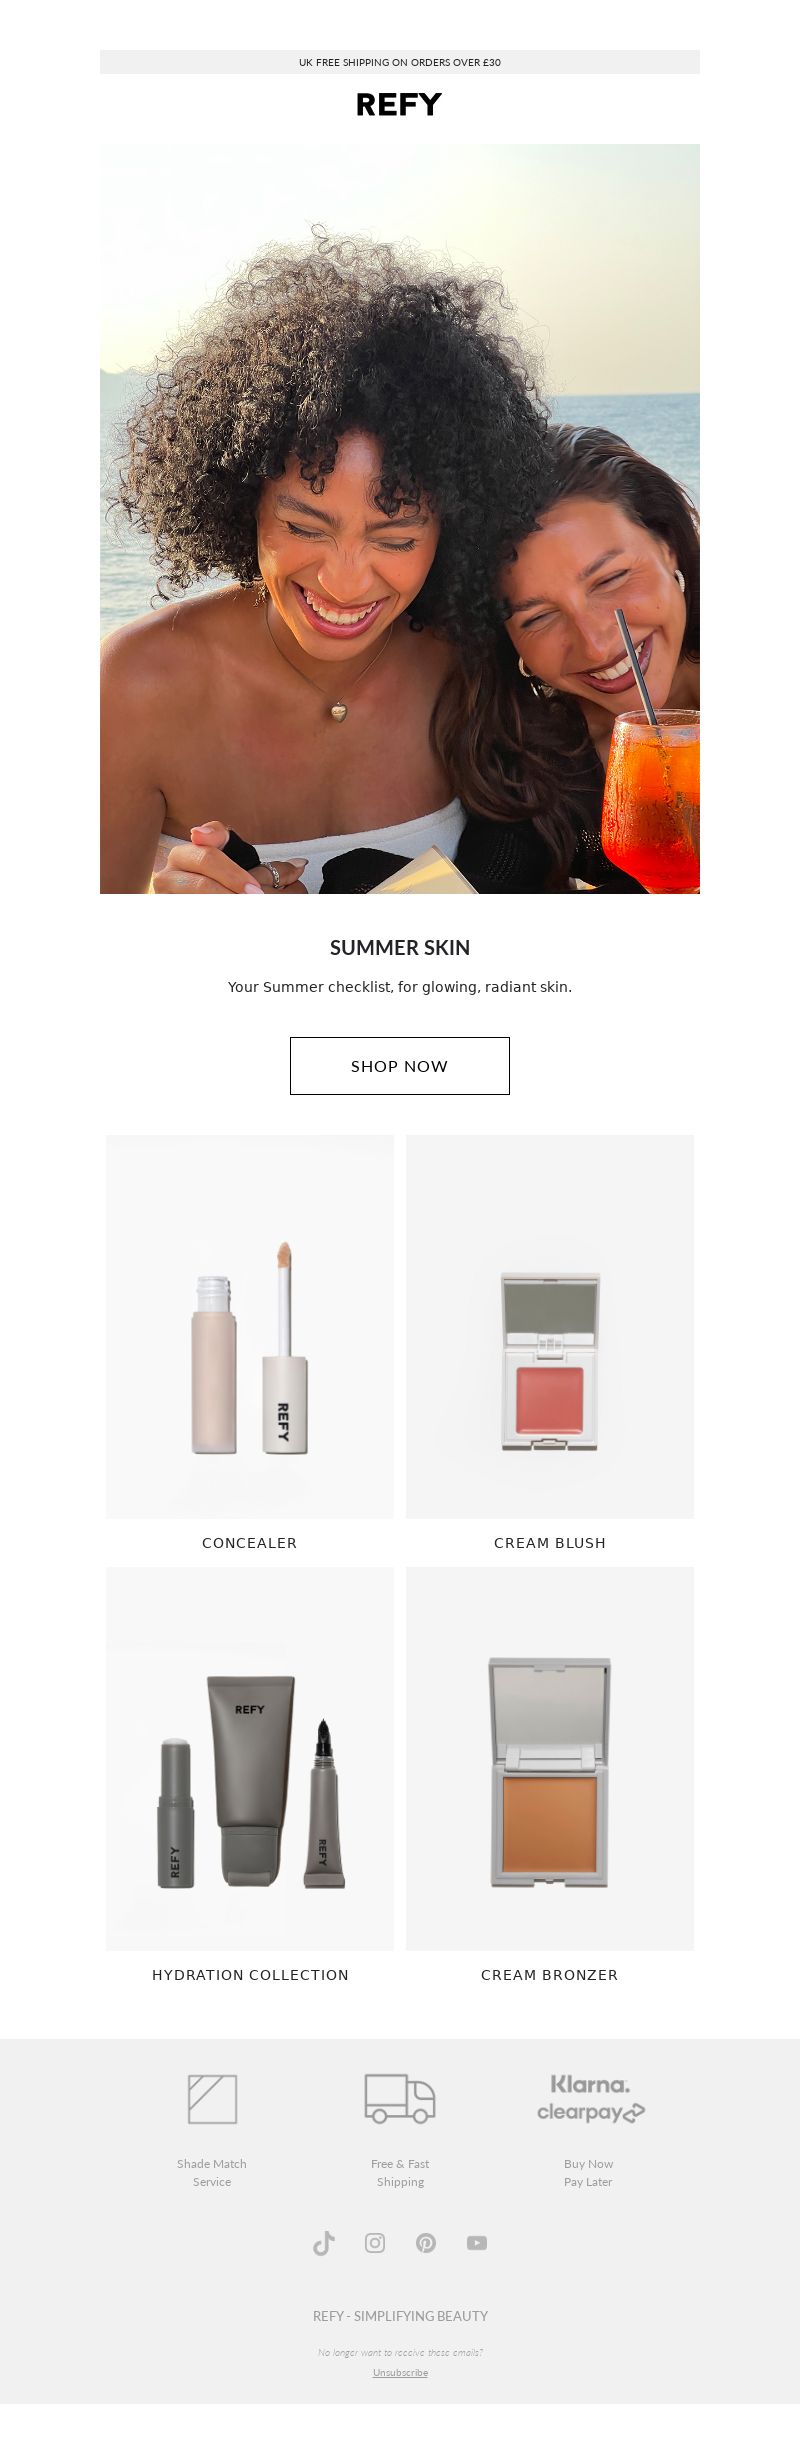The width and height of the screenshot is (800, 2443).
Task: Click the CONCEALER label text
Action: (250, 1543)
